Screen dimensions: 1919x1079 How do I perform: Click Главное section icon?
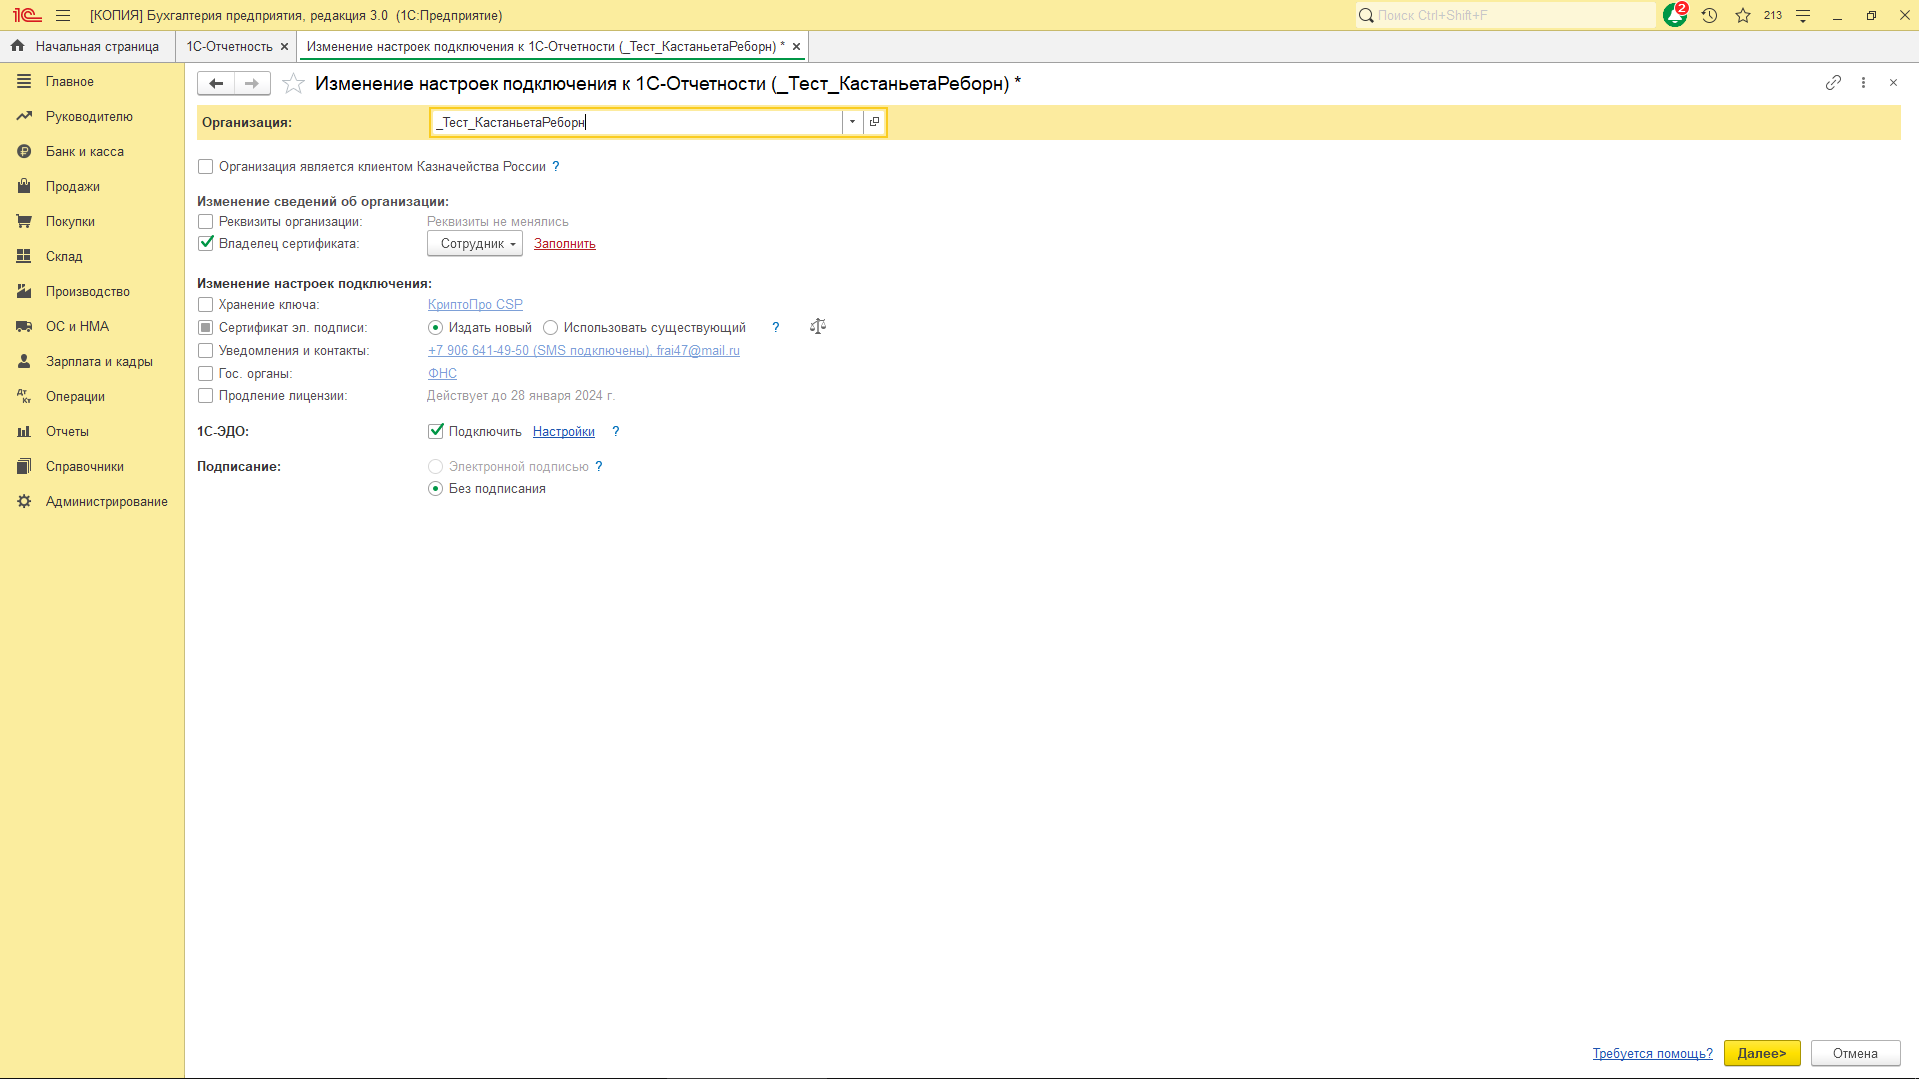coord(24,81)
